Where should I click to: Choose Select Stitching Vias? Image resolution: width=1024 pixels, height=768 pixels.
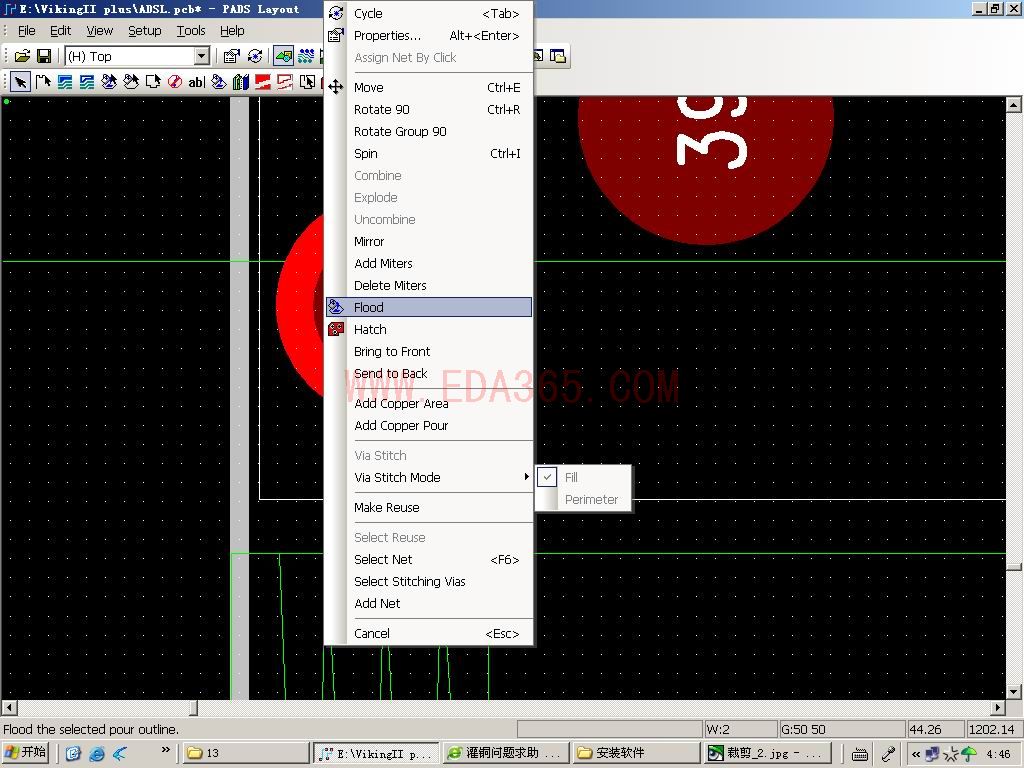coord(429,581)
